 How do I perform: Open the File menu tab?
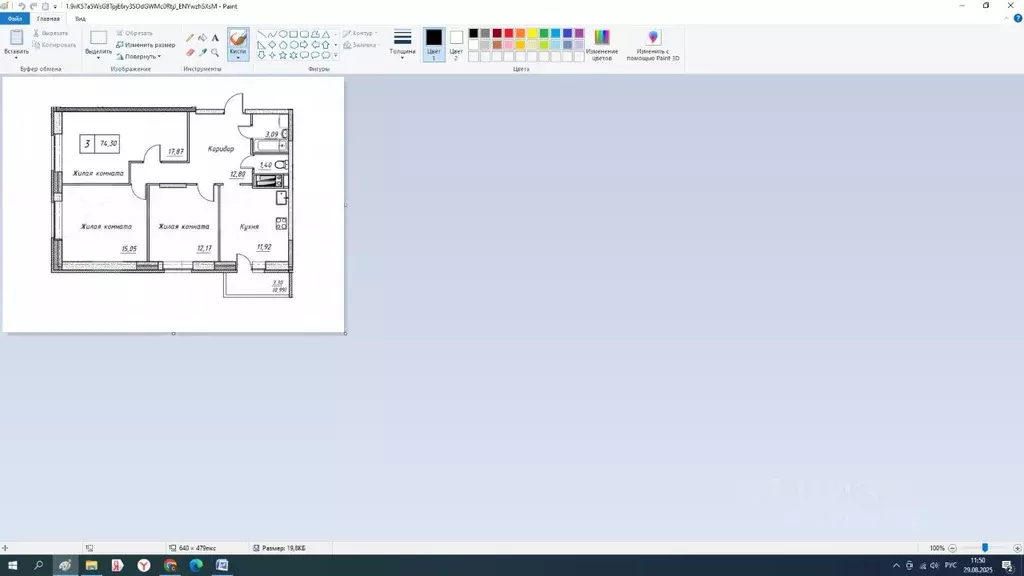pyautogui.click(x=15, y=19)
